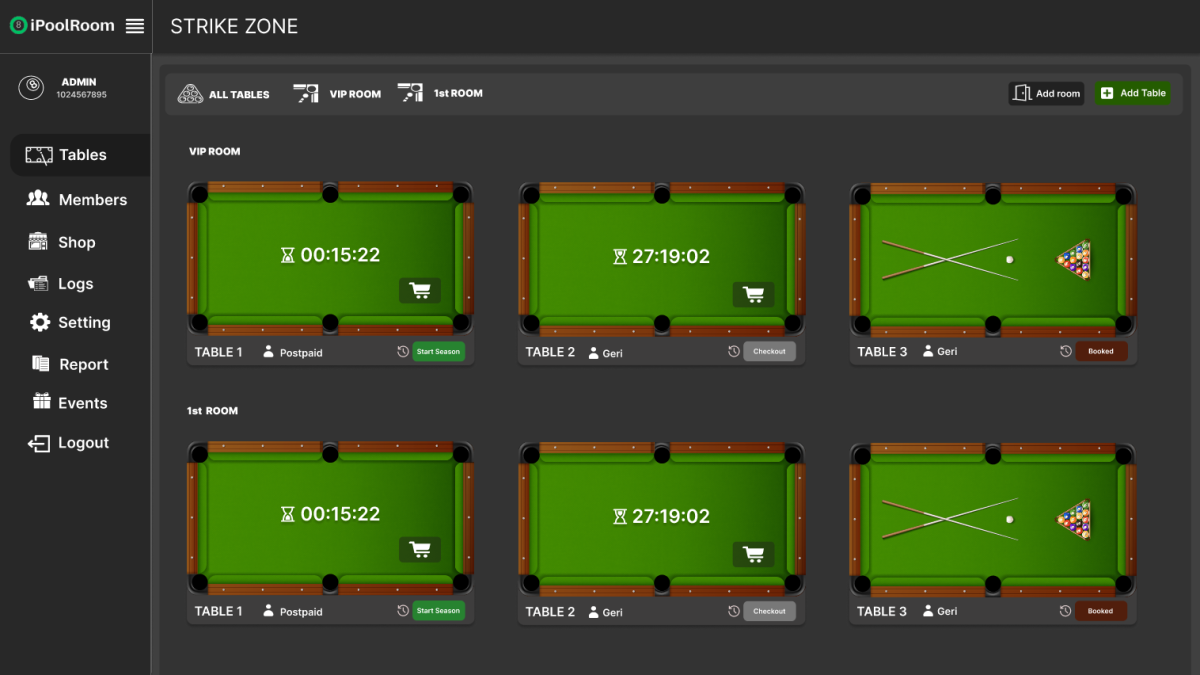The height and width of the screenshot is (675, 1200).
Task: Switch to the VIP Room tab
Action: (337, 94)
